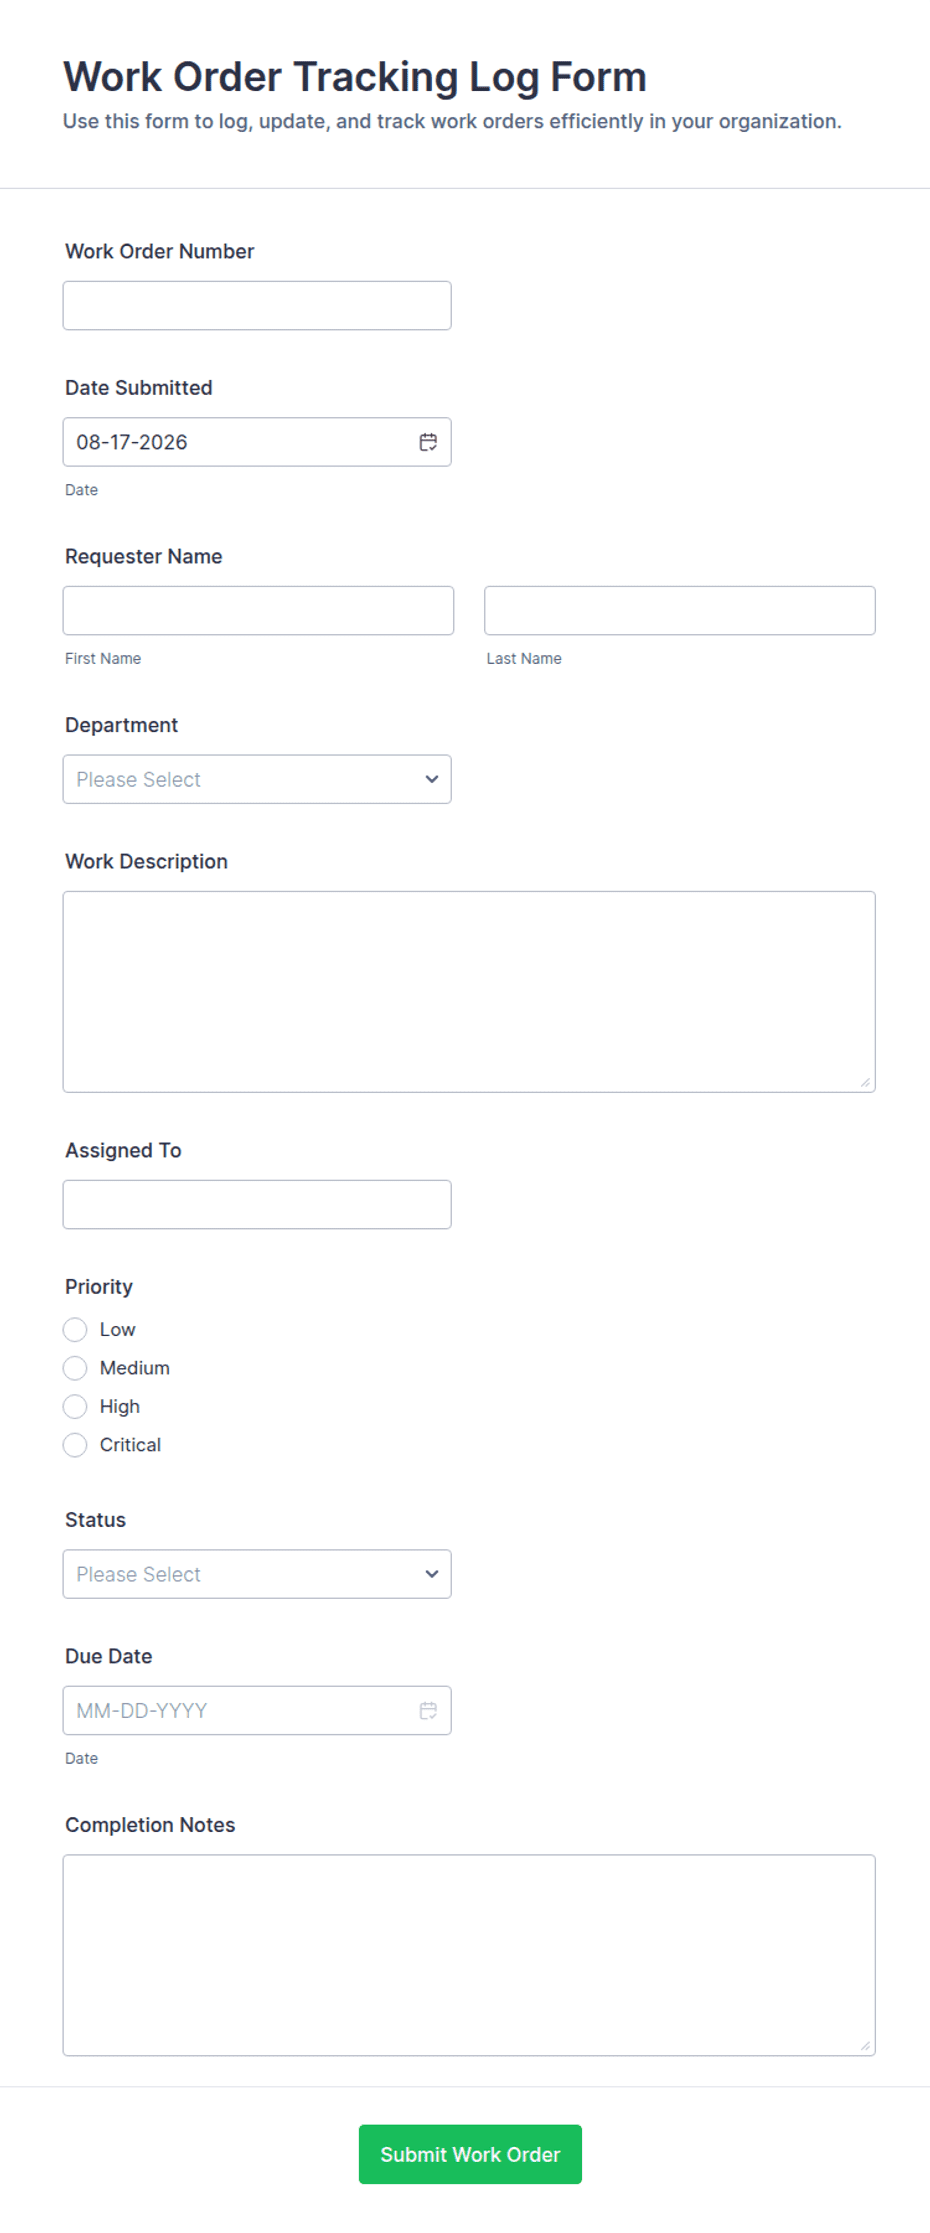Click the Last Name input box
The width and height of the screenshot is (930, 2233).
[680, 610]
